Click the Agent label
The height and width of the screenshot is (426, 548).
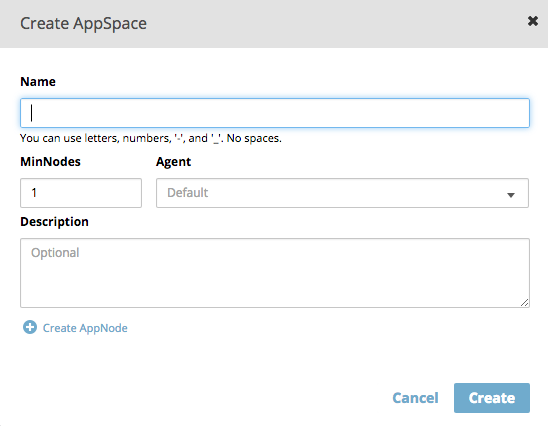click(173, 162)
